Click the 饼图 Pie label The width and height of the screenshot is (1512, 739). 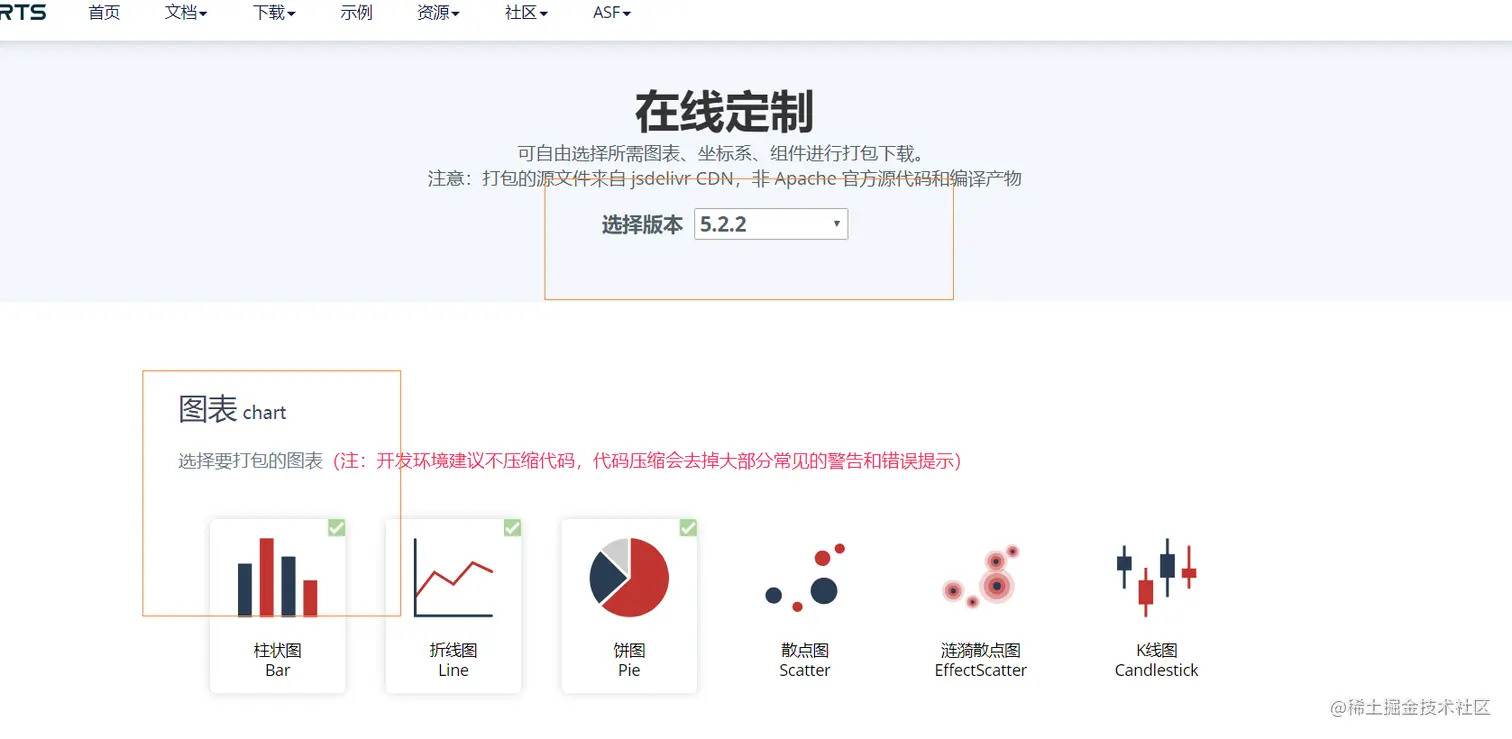[629, 660]
